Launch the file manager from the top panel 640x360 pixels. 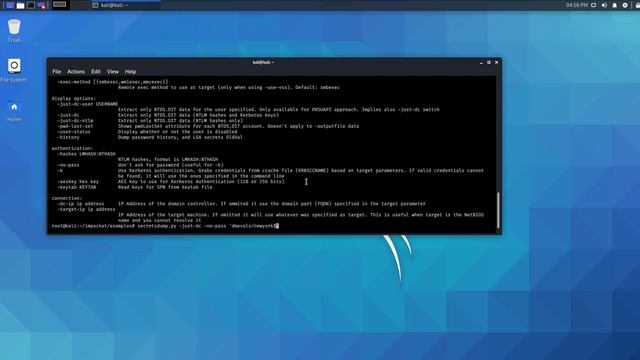coord(20,5)
